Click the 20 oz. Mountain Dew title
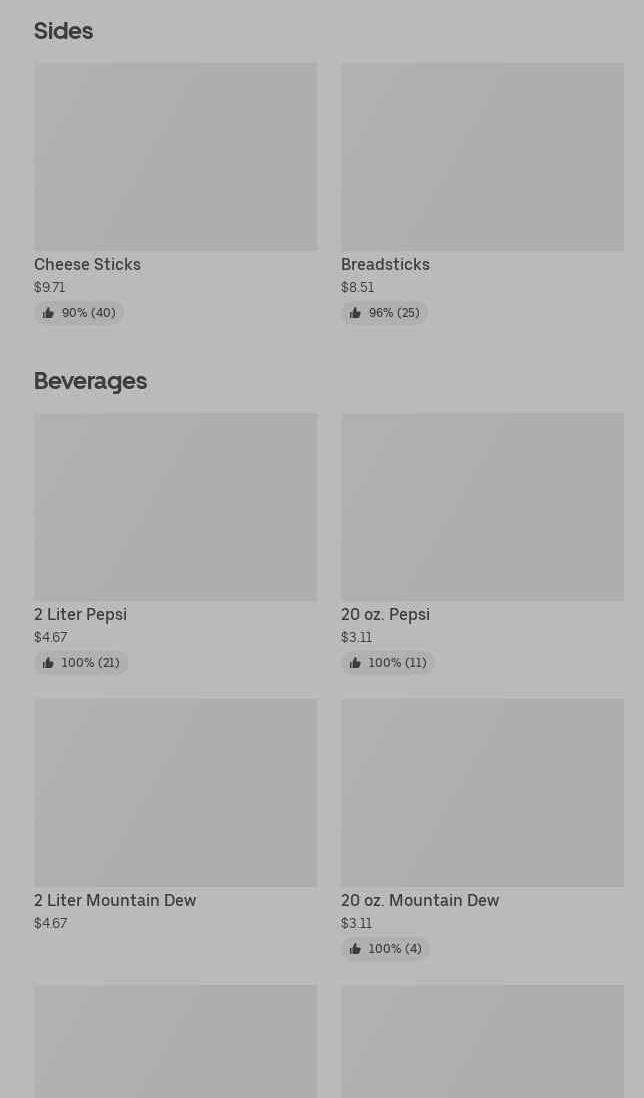 pos(420,900)
